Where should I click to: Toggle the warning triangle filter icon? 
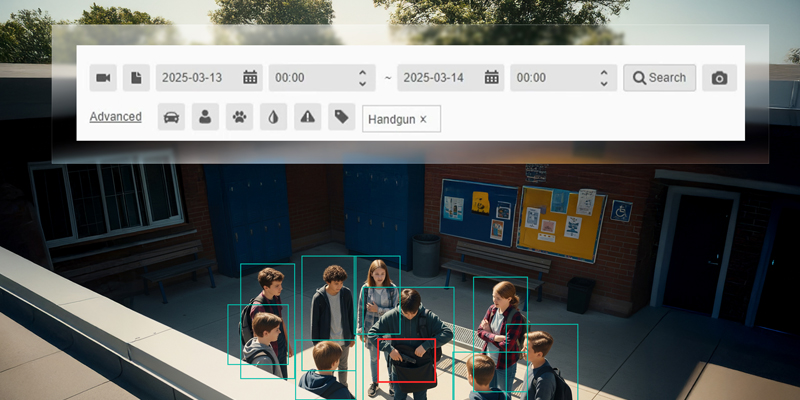pos(308,117)
